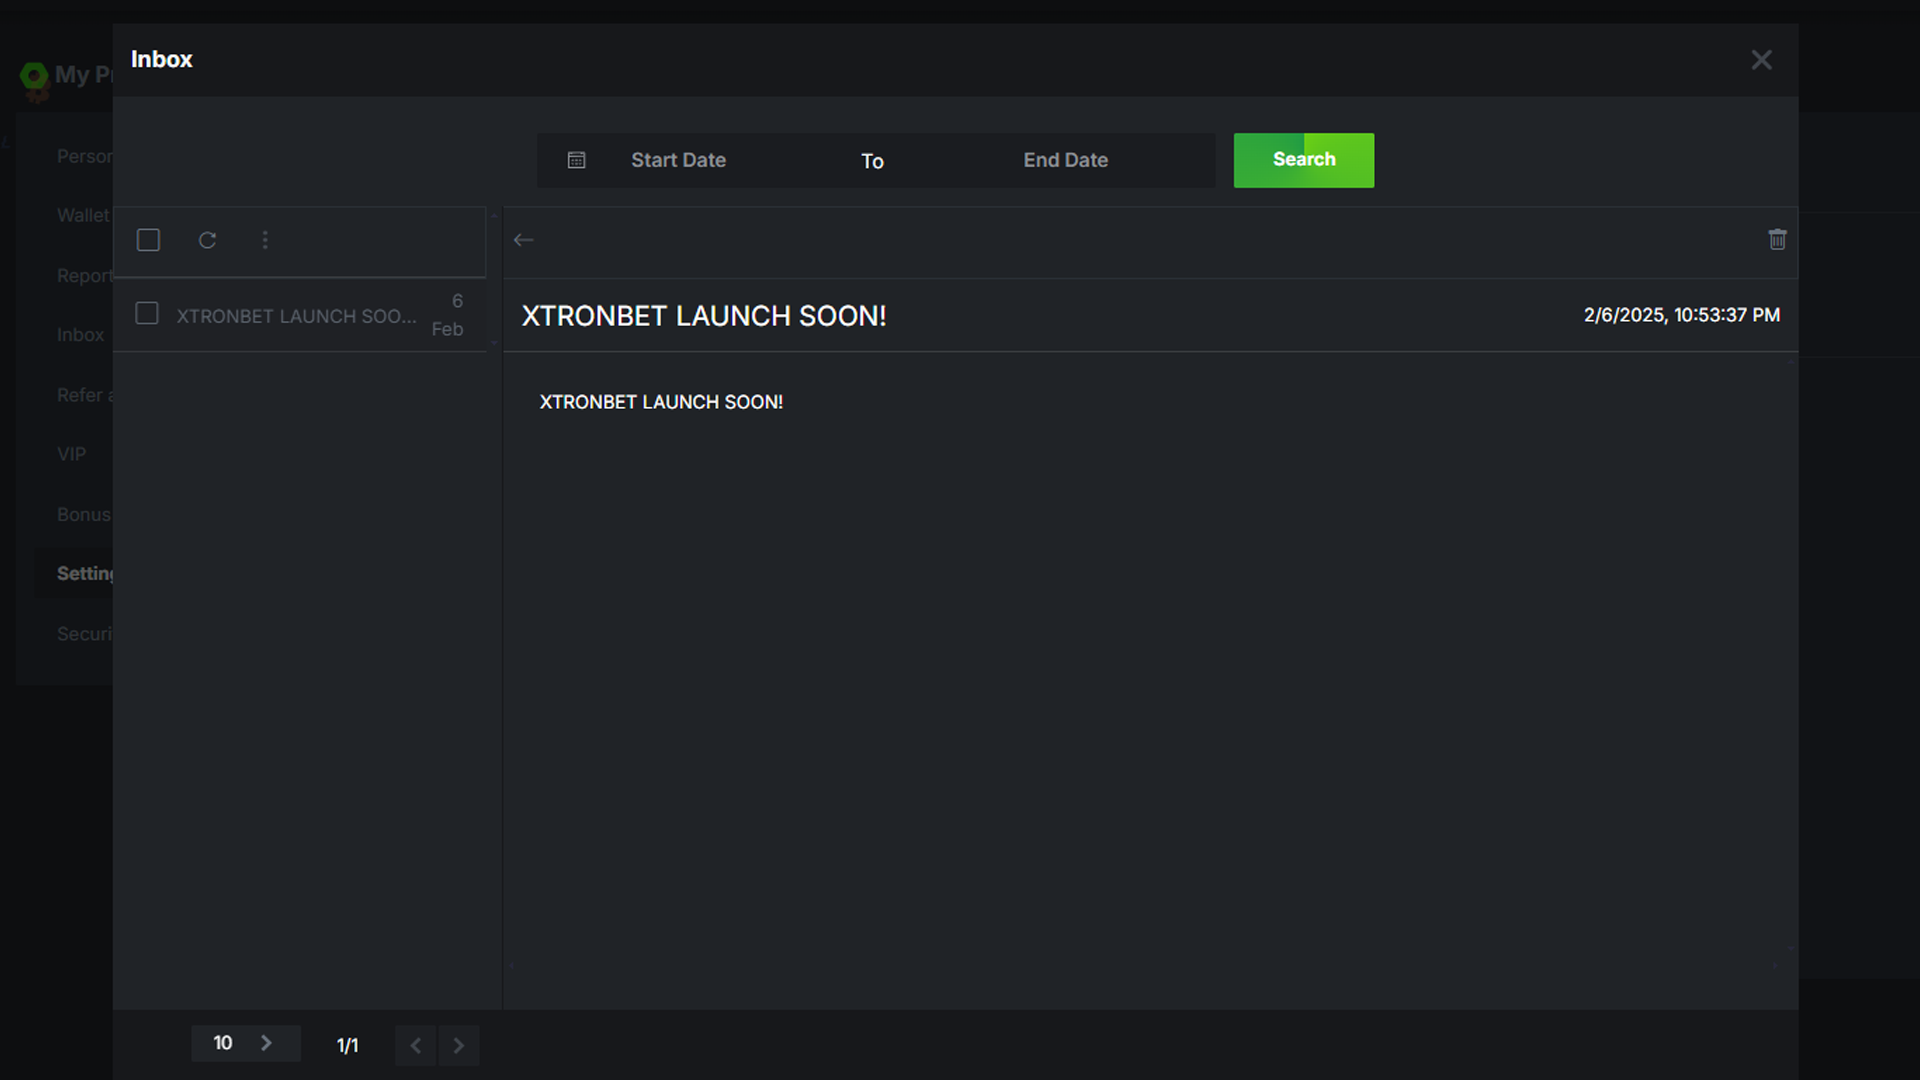Click the calendar icon in date range
The image size is (1920, 1080).
point(576,160)
